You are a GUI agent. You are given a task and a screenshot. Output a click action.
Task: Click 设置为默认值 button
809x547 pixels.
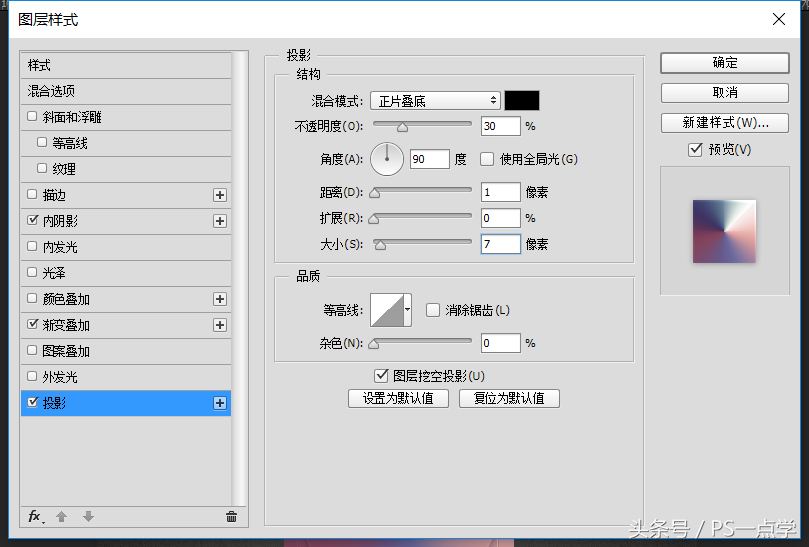(x=398, y=398)
